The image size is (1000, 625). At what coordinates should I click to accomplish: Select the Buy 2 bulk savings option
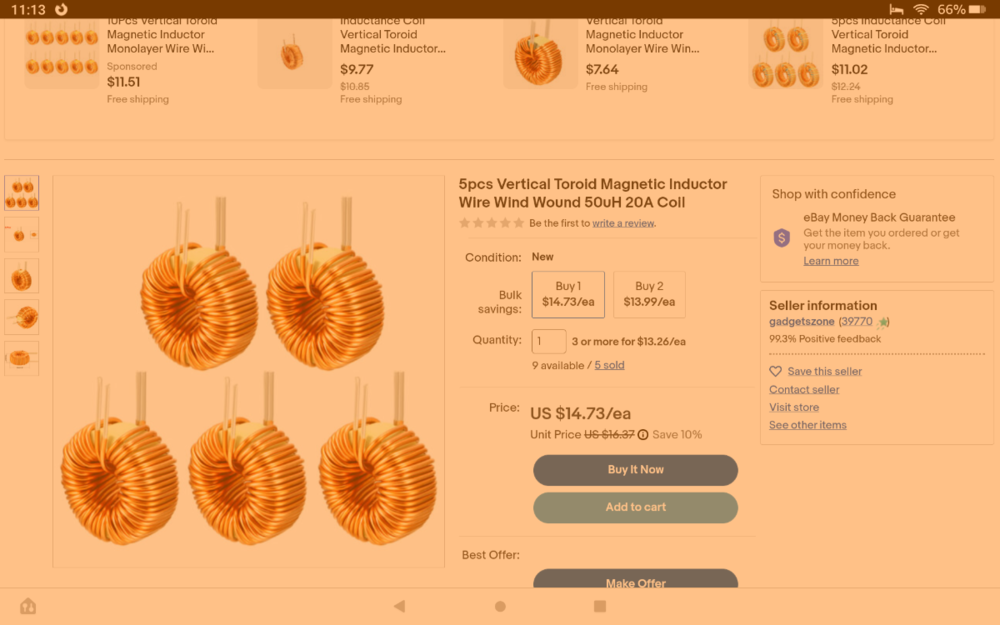pos(649,294)
